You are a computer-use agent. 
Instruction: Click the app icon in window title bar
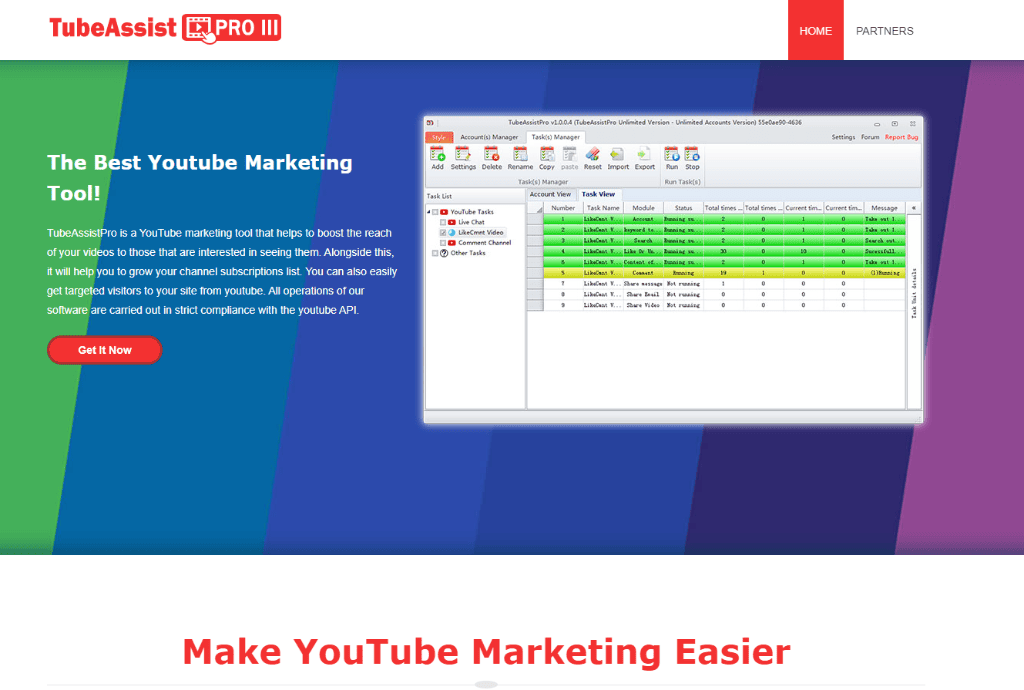(x=430, y=122)
